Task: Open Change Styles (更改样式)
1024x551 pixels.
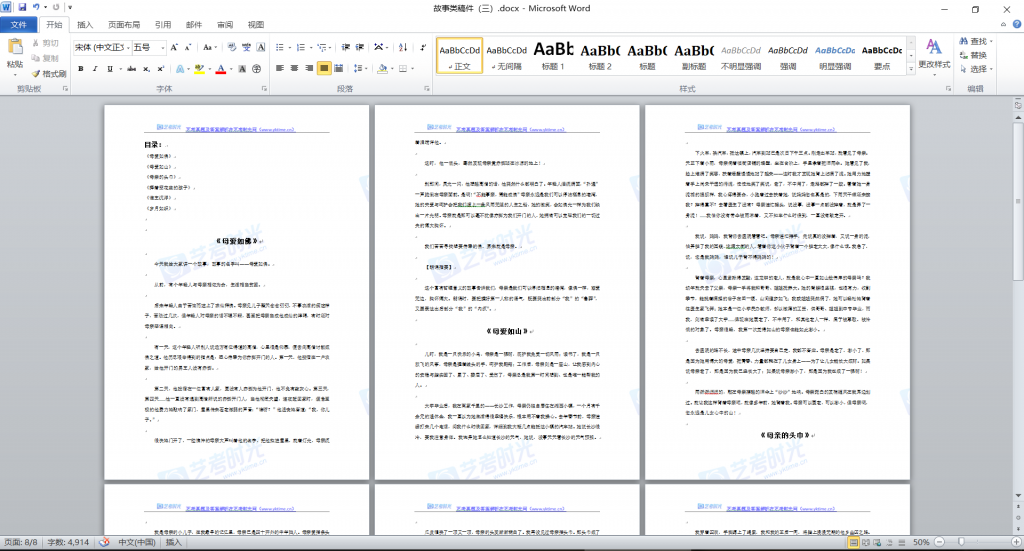Action: tap(934, 53)
